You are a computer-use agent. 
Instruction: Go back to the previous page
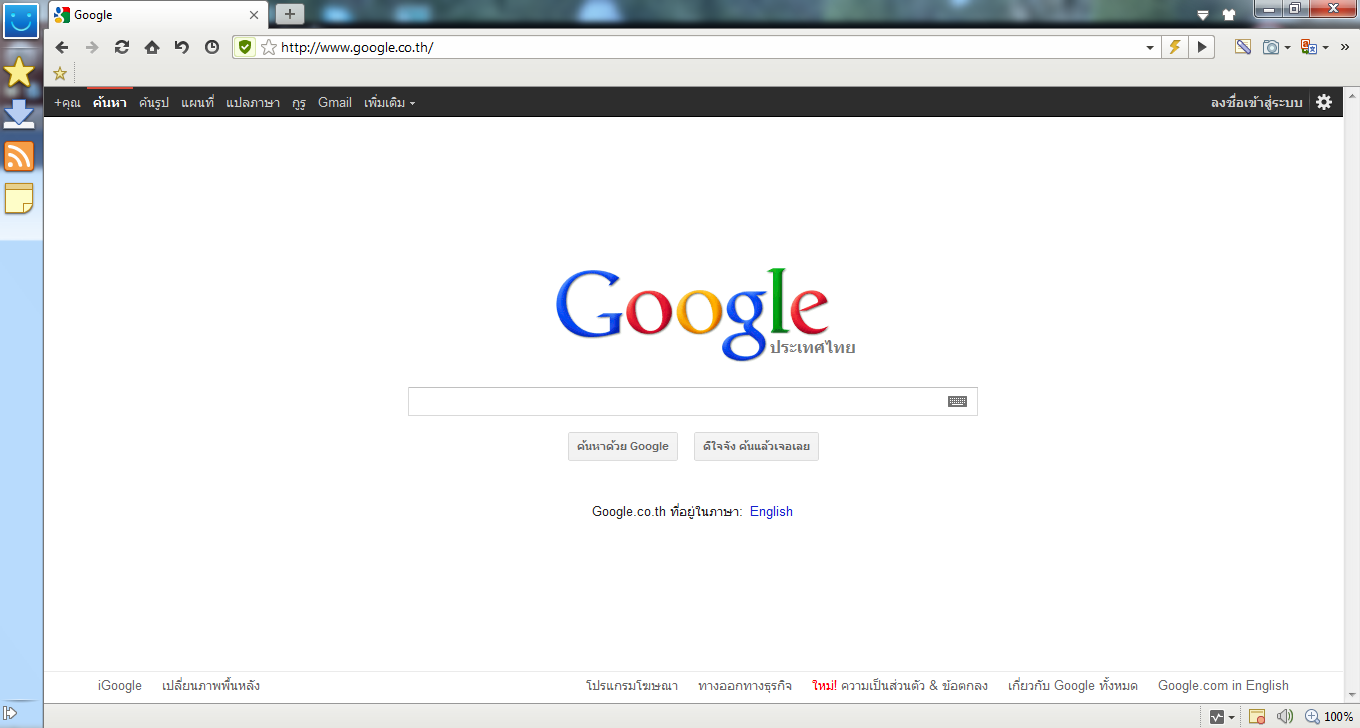point(62,47)
